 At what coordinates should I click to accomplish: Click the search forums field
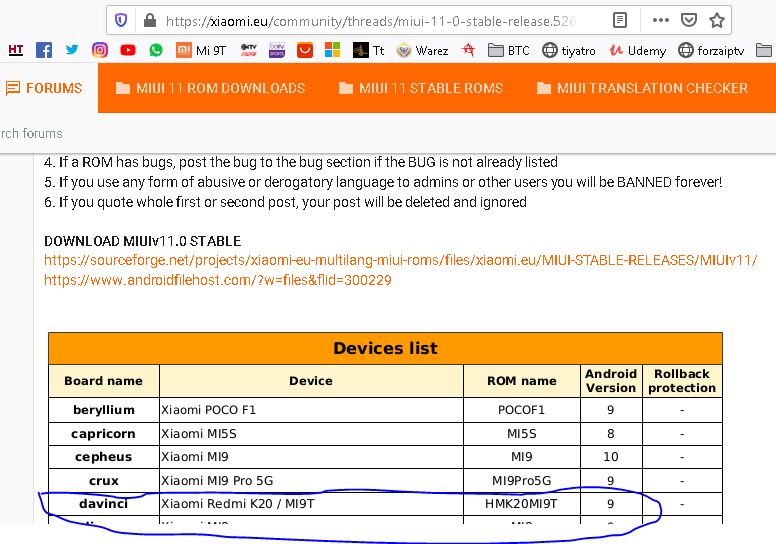(32, 134)
